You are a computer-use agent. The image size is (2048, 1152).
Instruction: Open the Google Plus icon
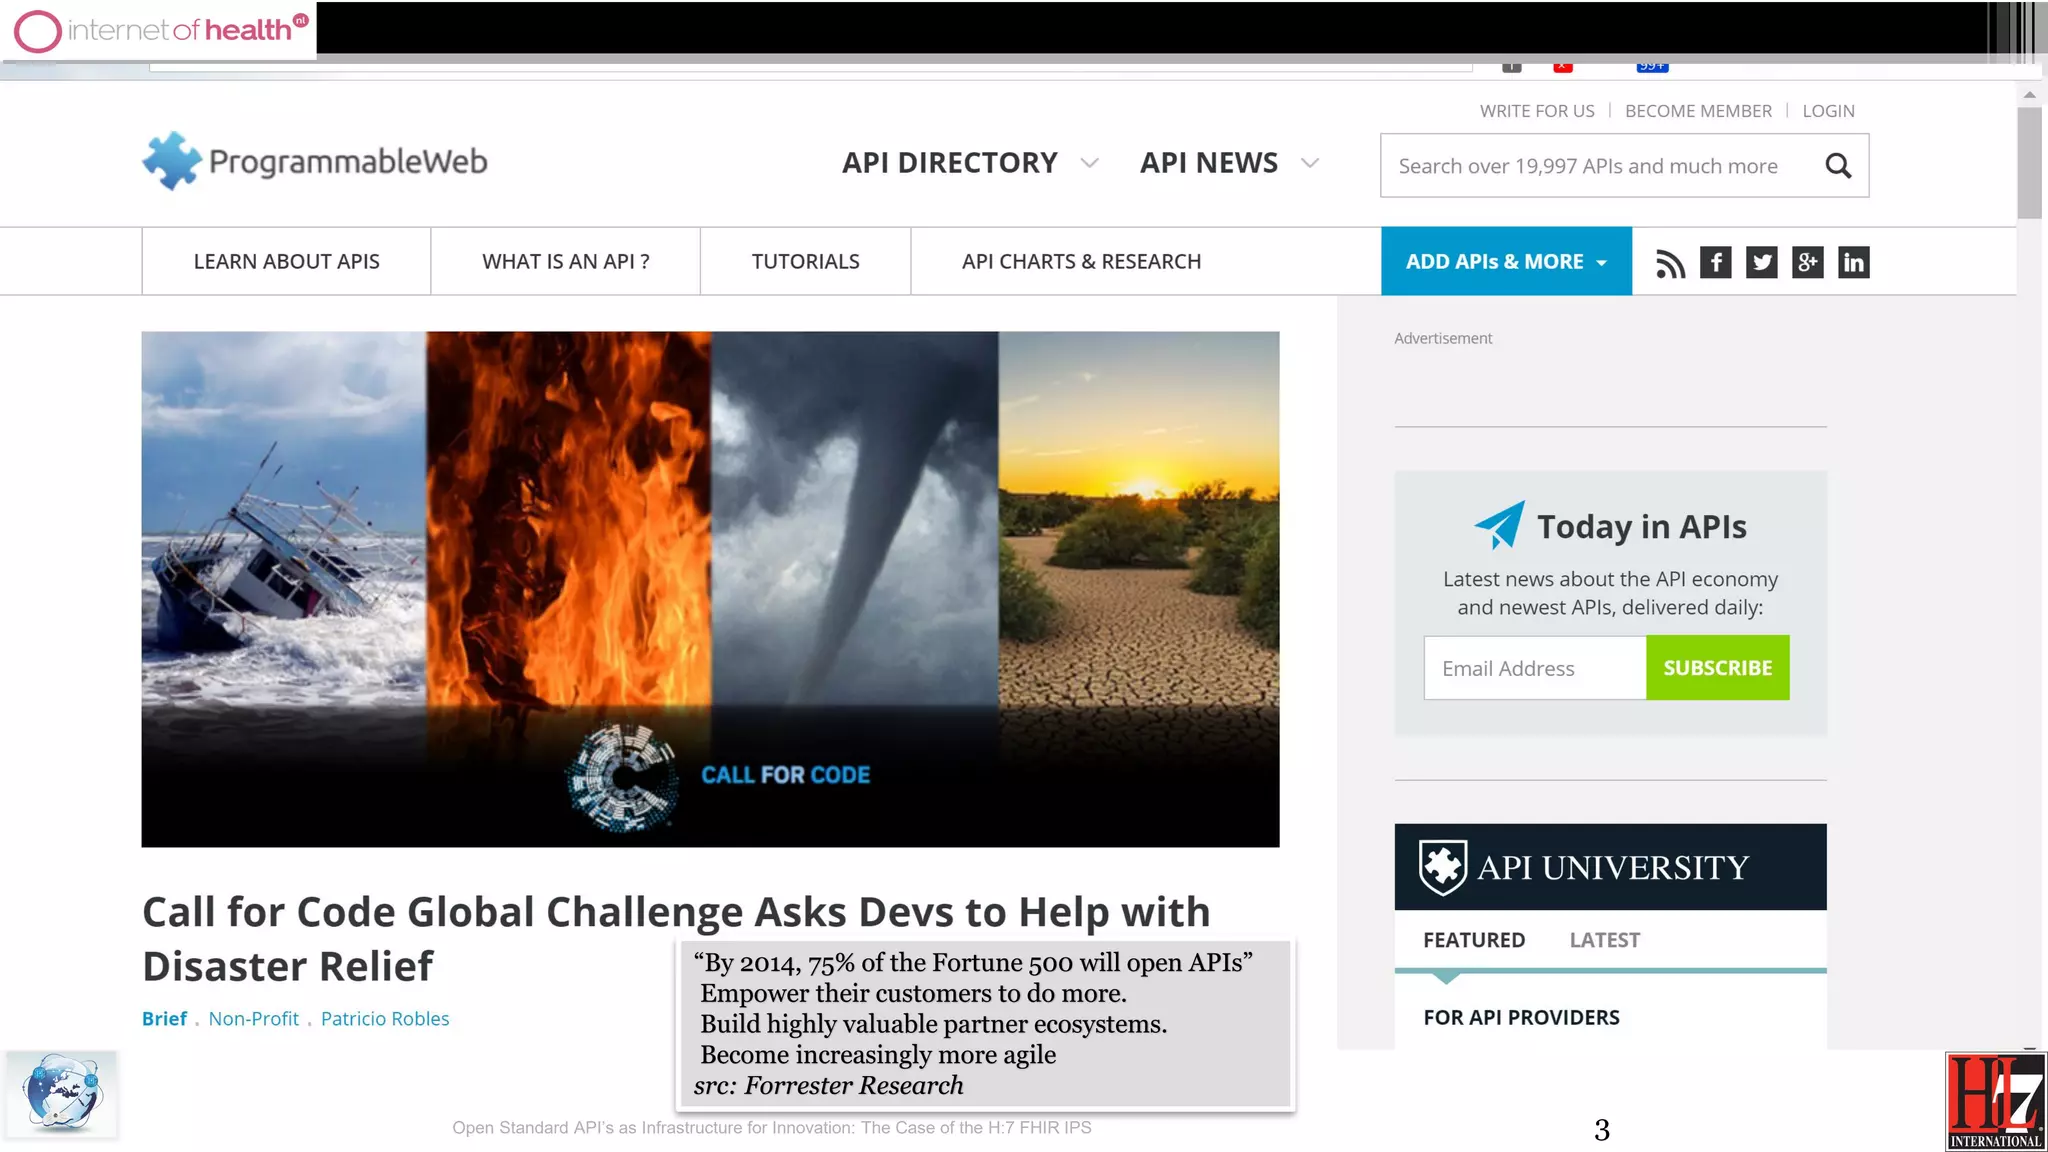pyautogui.click(x=1807, y=263)
